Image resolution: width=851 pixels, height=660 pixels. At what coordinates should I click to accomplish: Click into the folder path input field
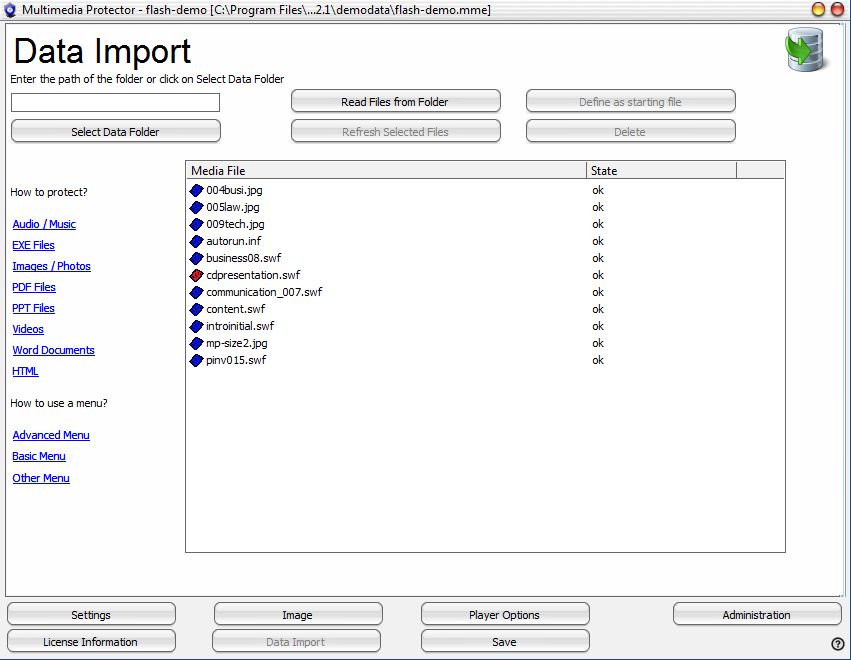pyautogui.click(x=115, y=102)
